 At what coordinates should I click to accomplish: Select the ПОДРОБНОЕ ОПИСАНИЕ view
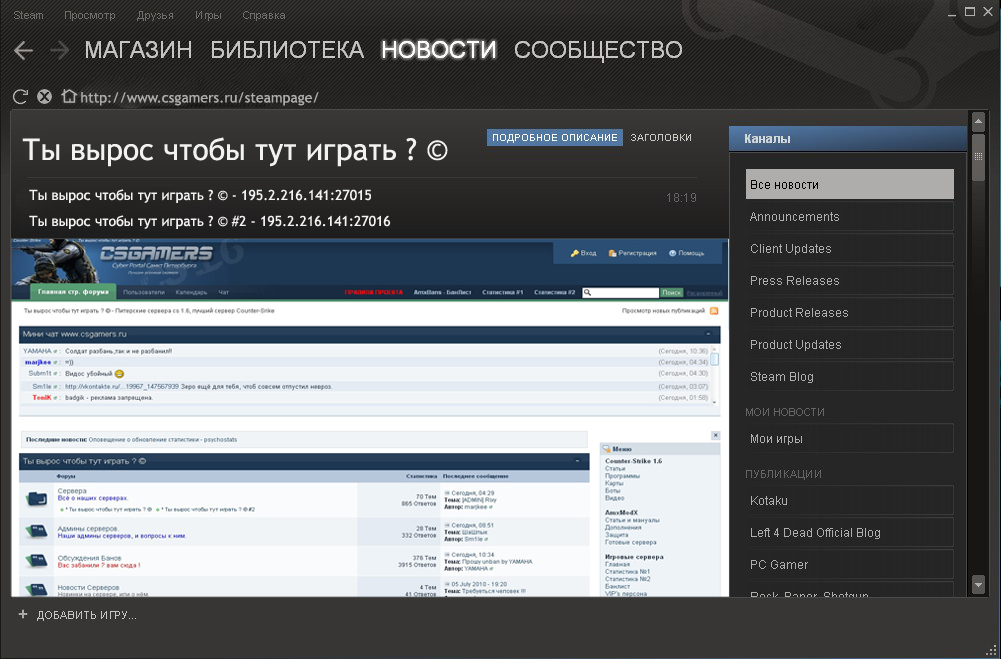pos(555,137)
